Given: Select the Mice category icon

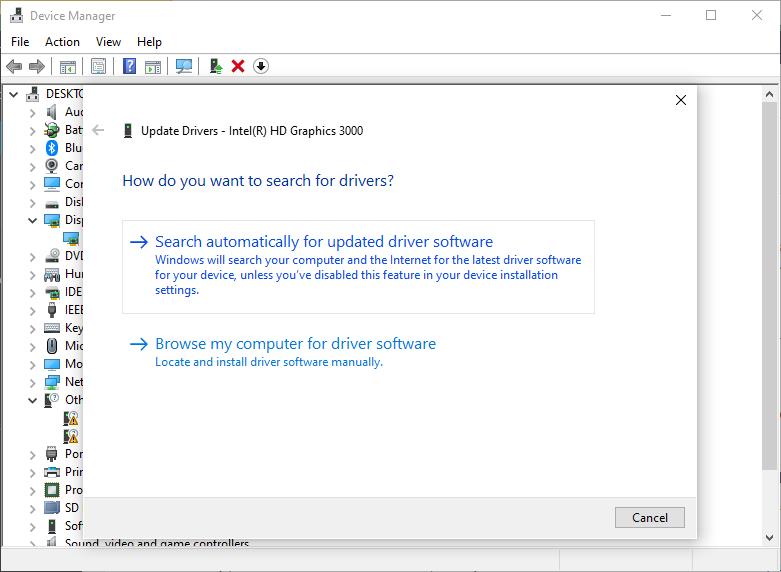Looking at the screenshot, I should coord(52,346).
